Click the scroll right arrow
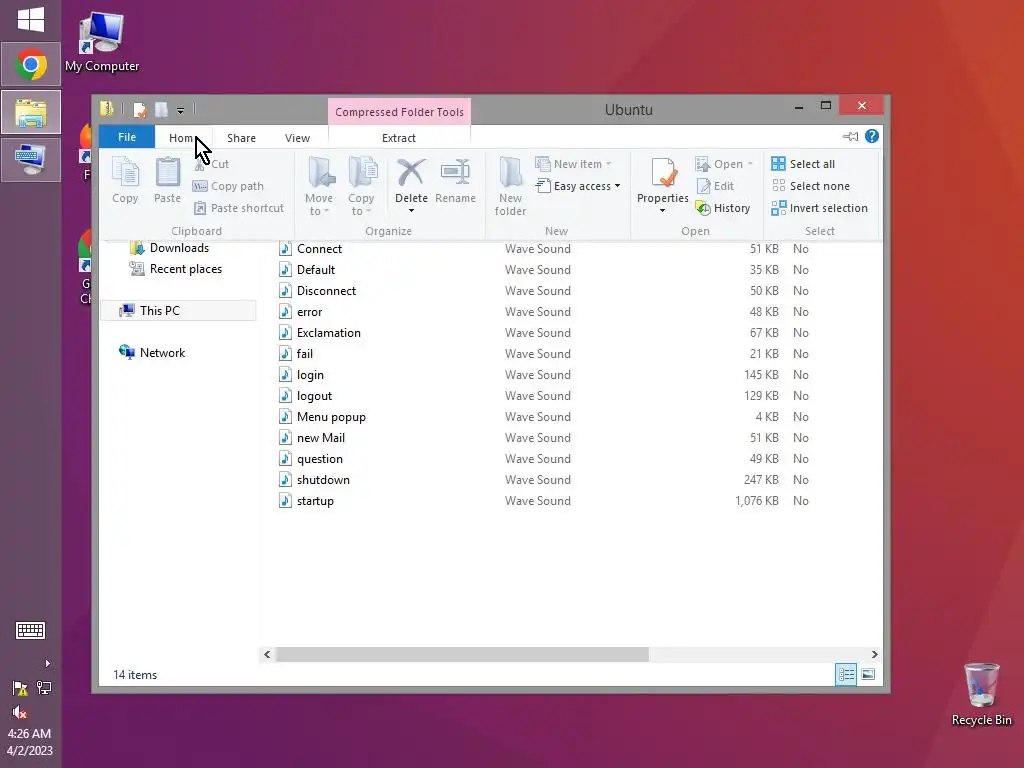Image resolution: width=1024 pixels, height=768 pixels. pyautogui.click(x=874, y=654)
